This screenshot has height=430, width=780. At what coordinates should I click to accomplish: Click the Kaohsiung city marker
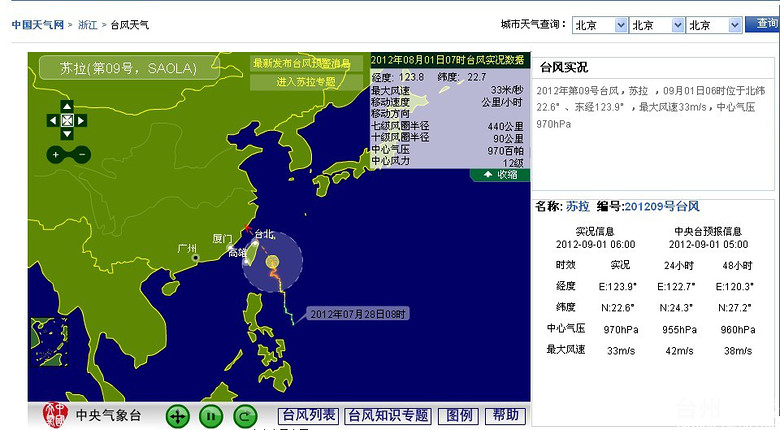tap(246, 262)
